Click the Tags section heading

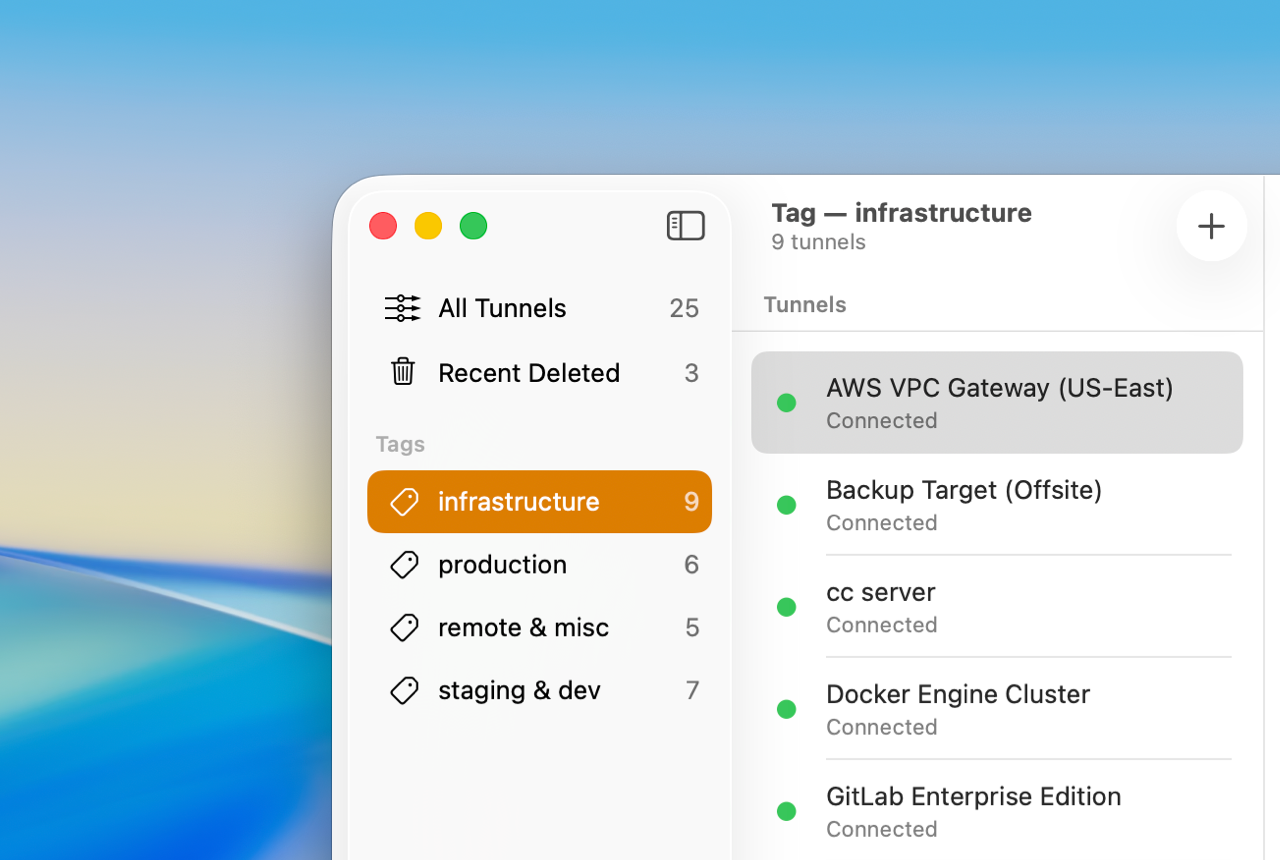pyautogui.click(x=400, y=444)
